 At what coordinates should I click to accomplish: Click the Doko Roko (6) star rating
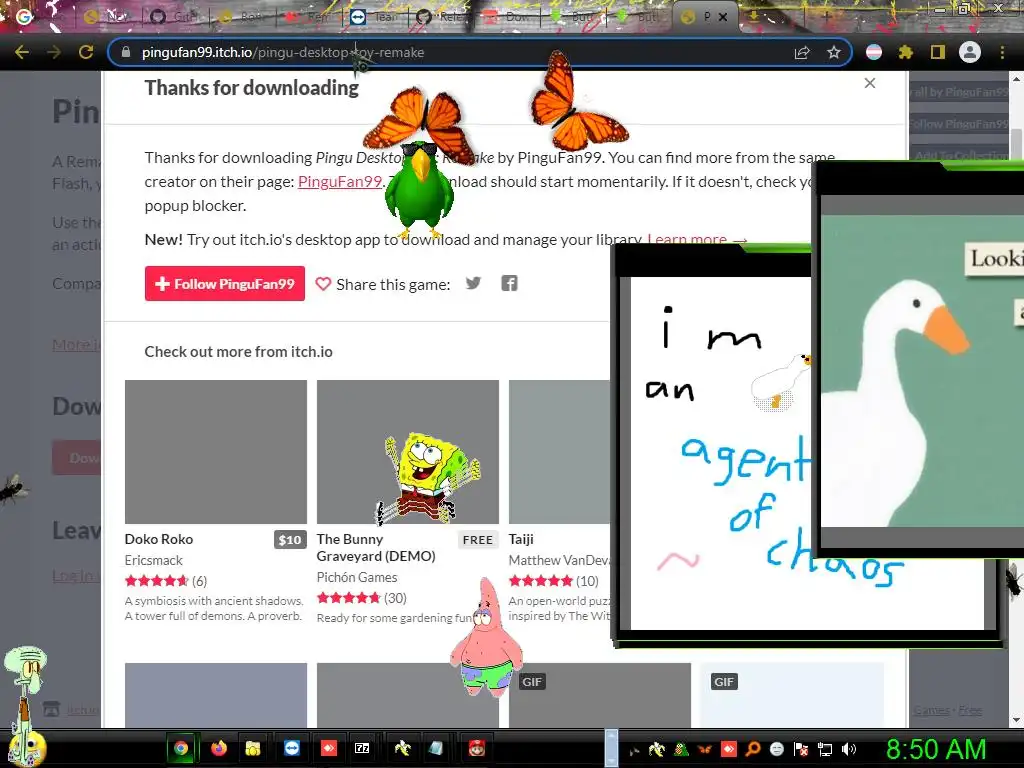pyautogui.click(x=165, y=581)
